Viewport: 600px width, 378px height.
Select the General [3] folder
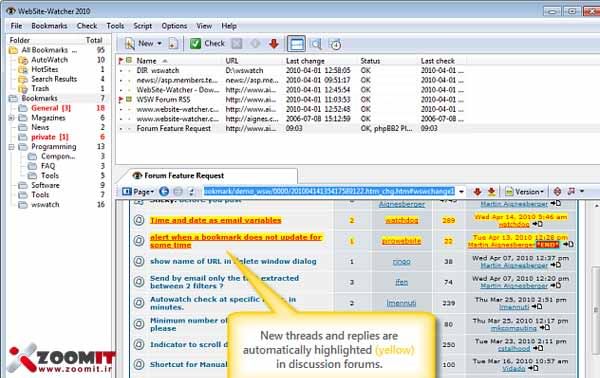51,108
